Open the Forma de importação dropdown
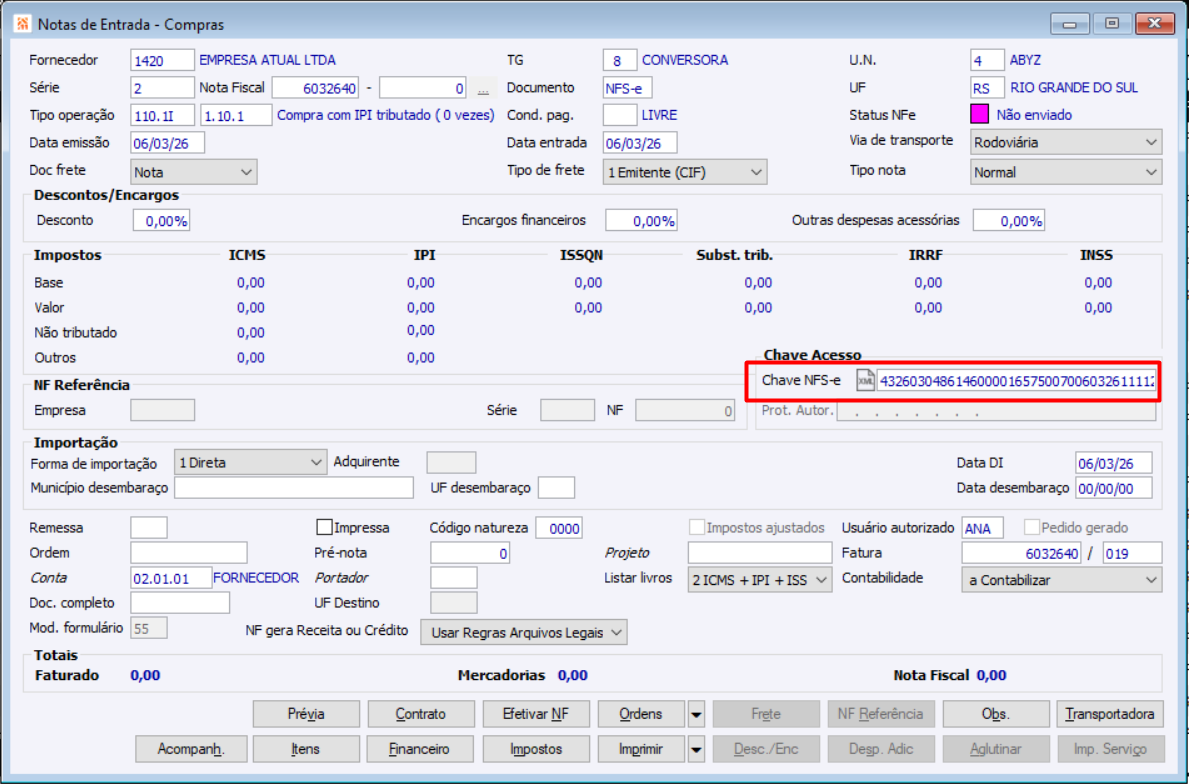This screenshot has height=784, width=1189. [250, 463]
